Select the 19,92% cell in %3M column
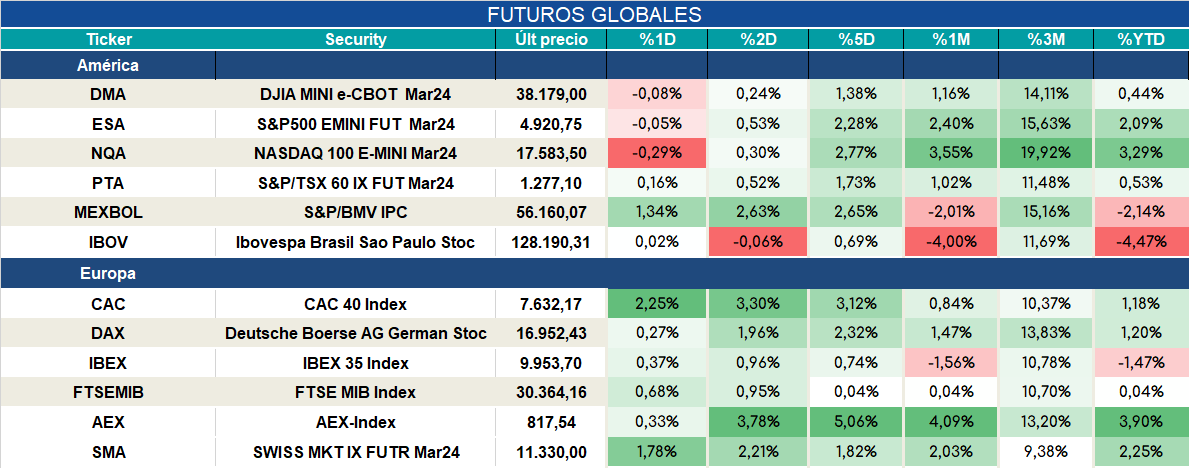 tap(1046, 153)
